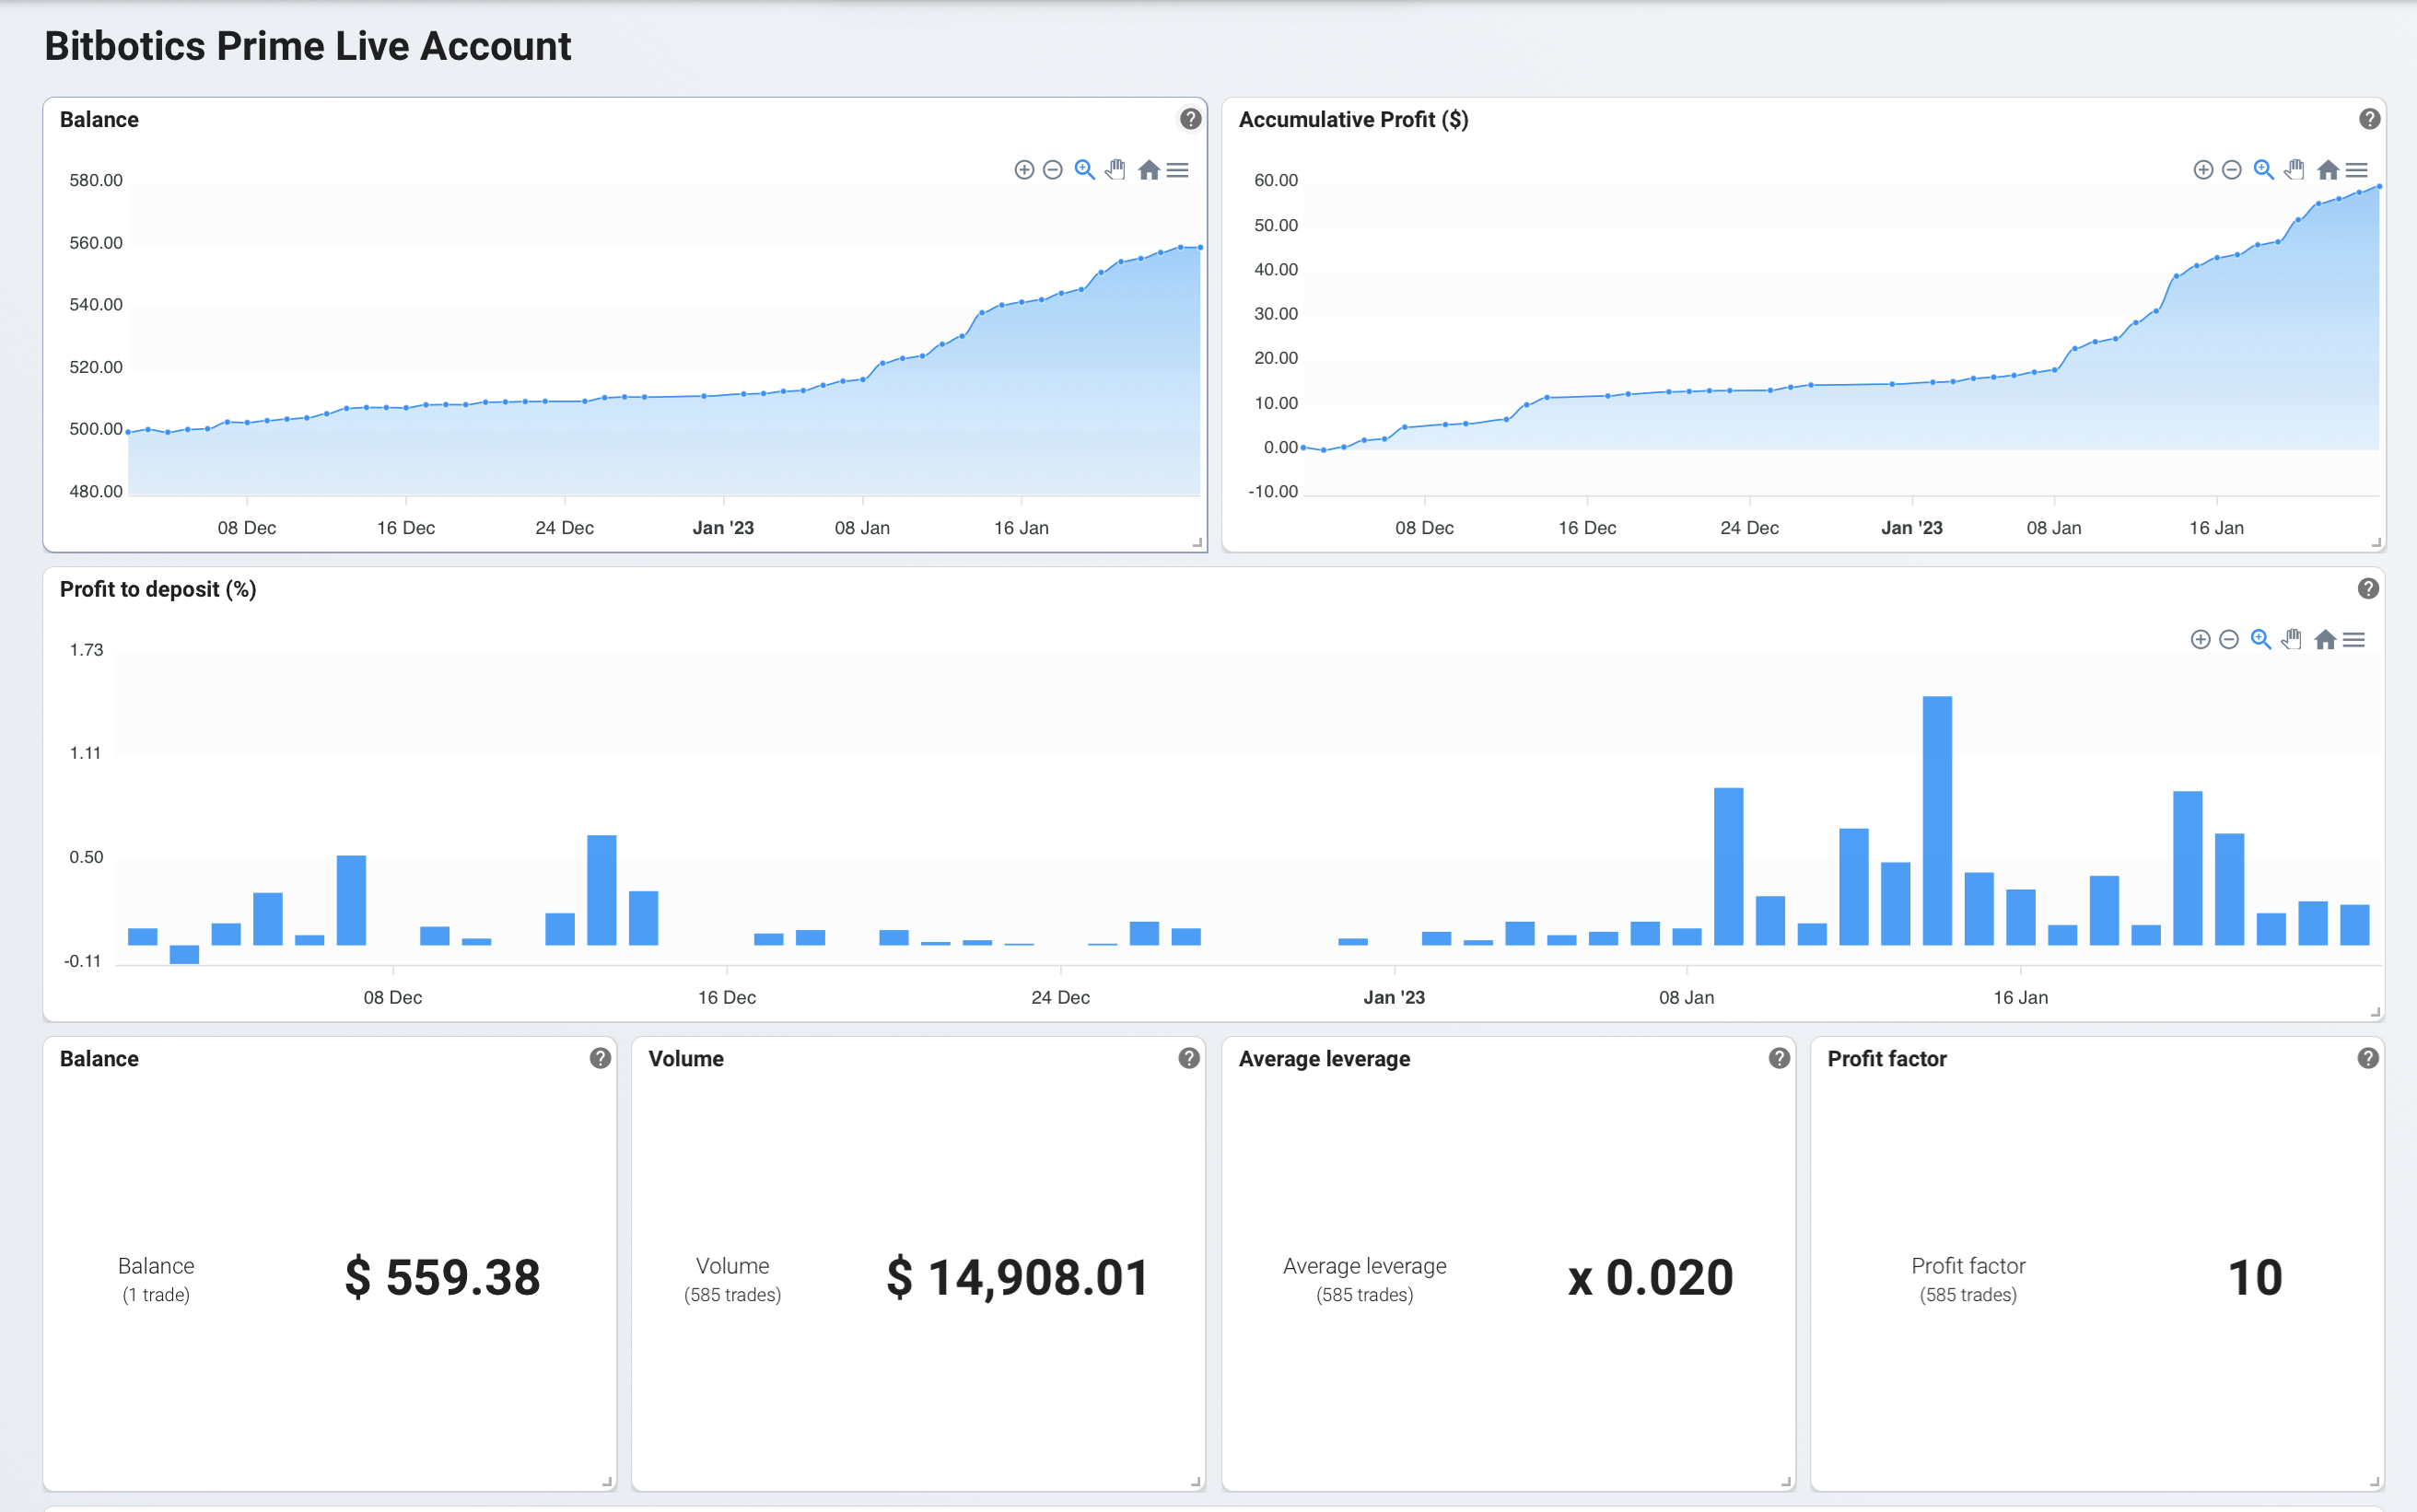2417x1512 pixels.
Task: Click the negative bar in Profit to deposit chart
Action: pos(184,955)
